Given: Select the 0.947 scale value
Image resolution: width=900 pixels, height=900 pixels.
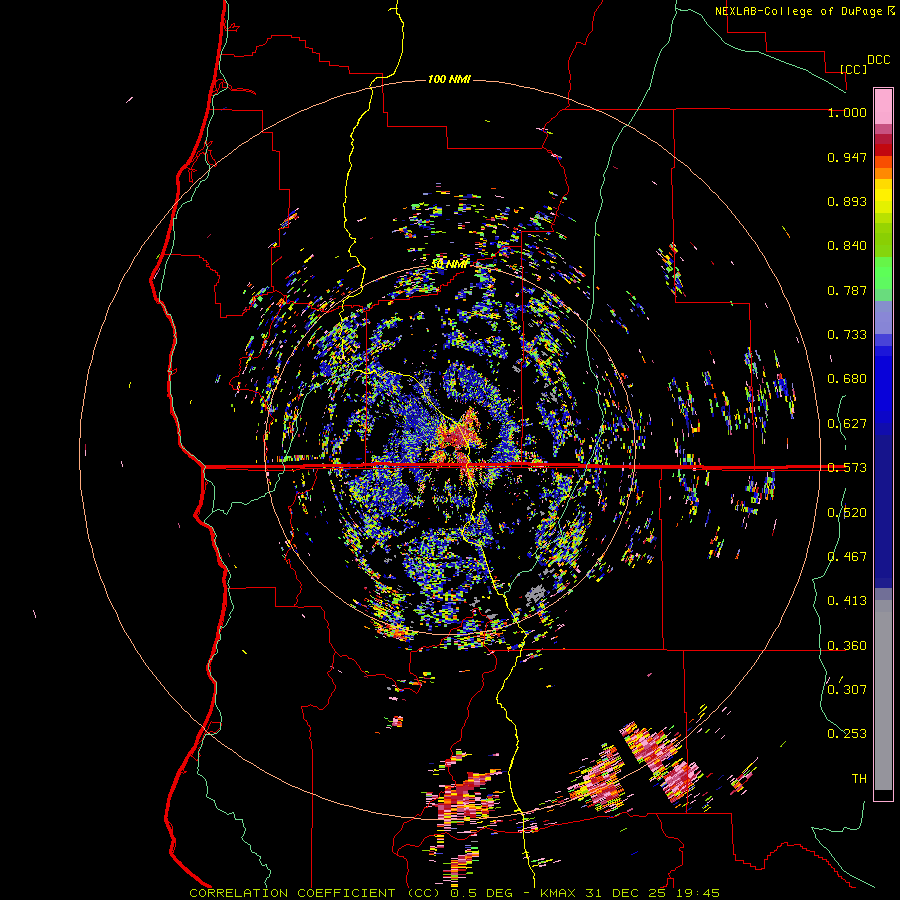Looking at the screenshot, I should pos(847,157).
